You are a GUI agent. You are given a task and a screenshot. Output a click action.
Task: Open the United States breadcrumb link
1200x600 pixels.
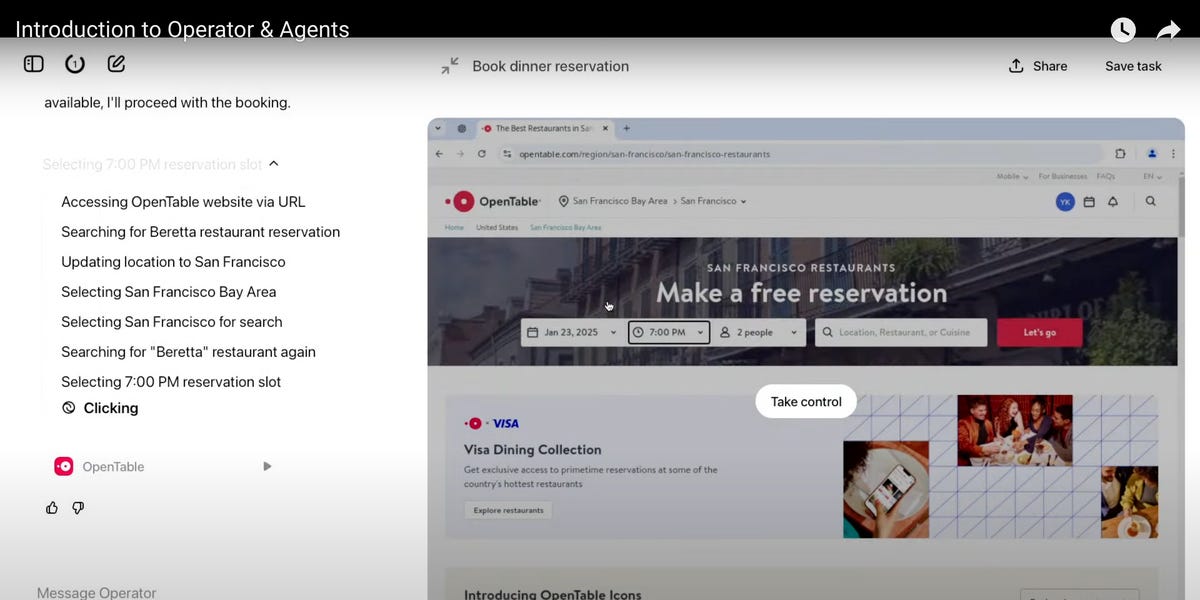497,227
